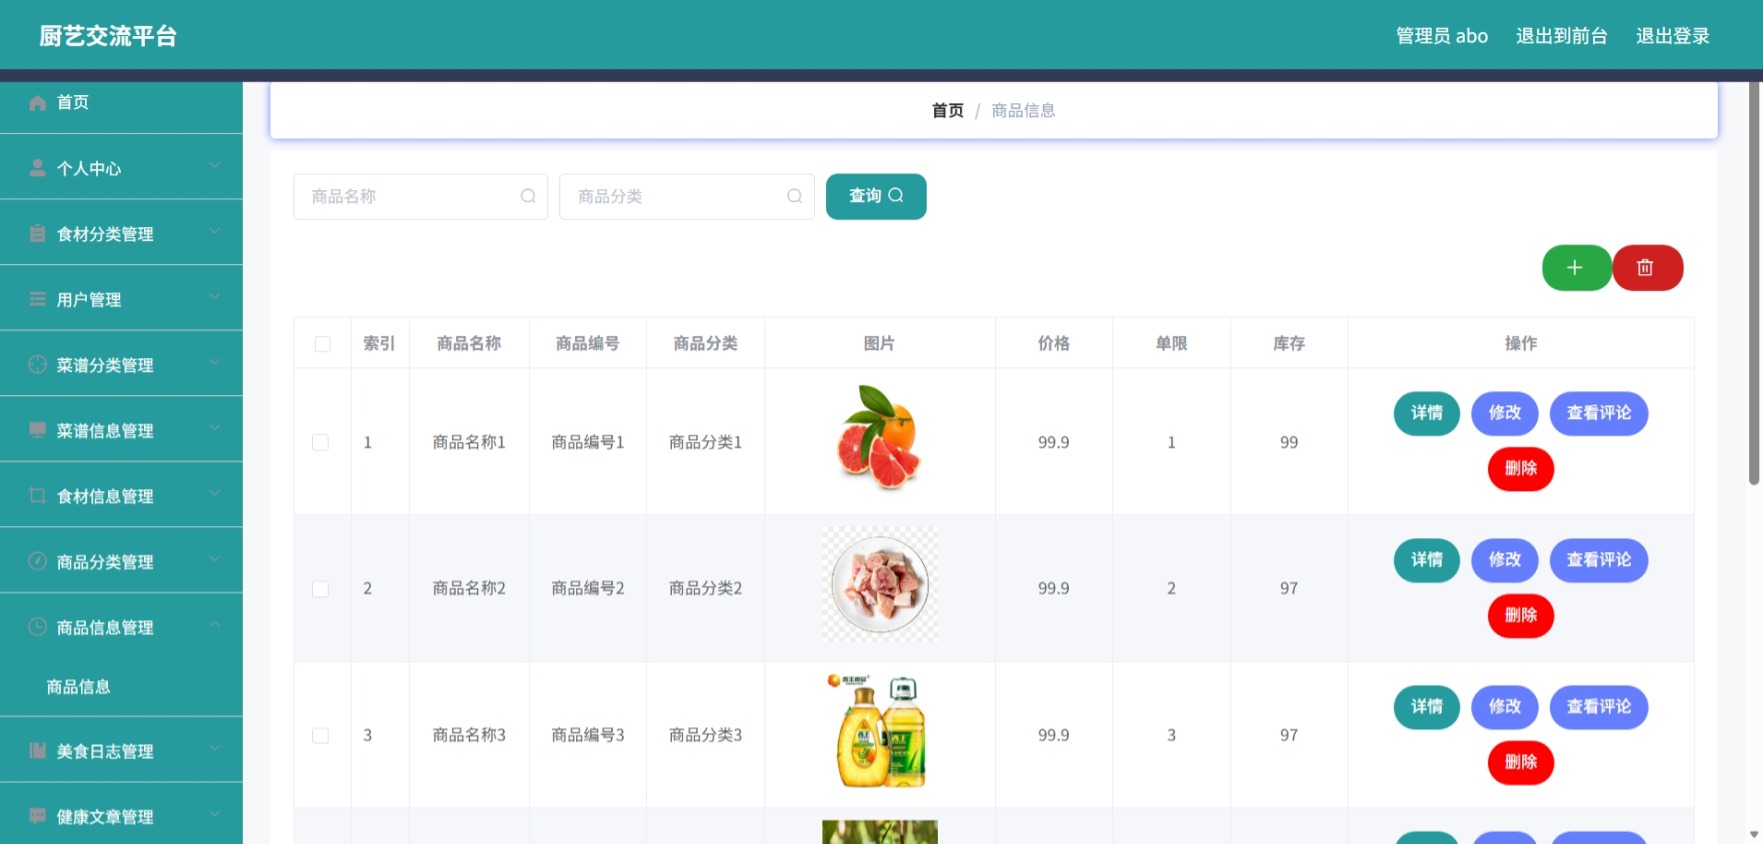Click 删除 for 商品名称2

coord(1521,615)
